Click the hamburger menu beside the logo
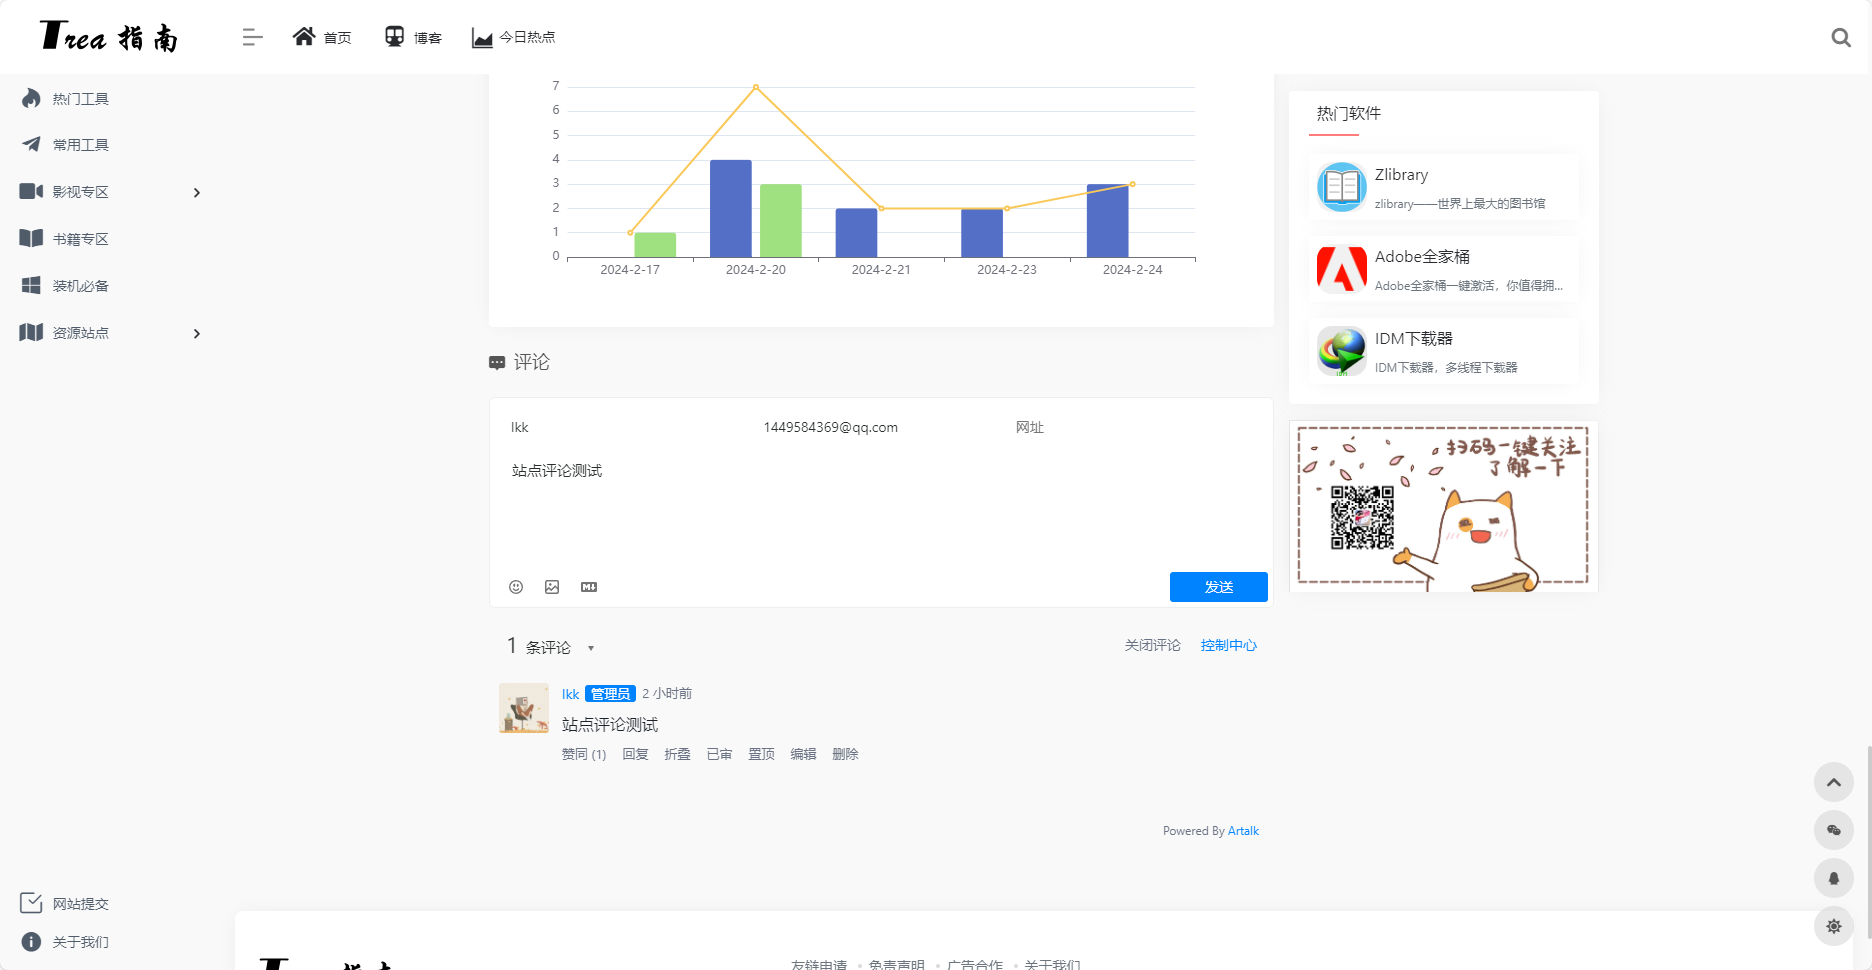 pyautogui.click(x=252, y=37)
